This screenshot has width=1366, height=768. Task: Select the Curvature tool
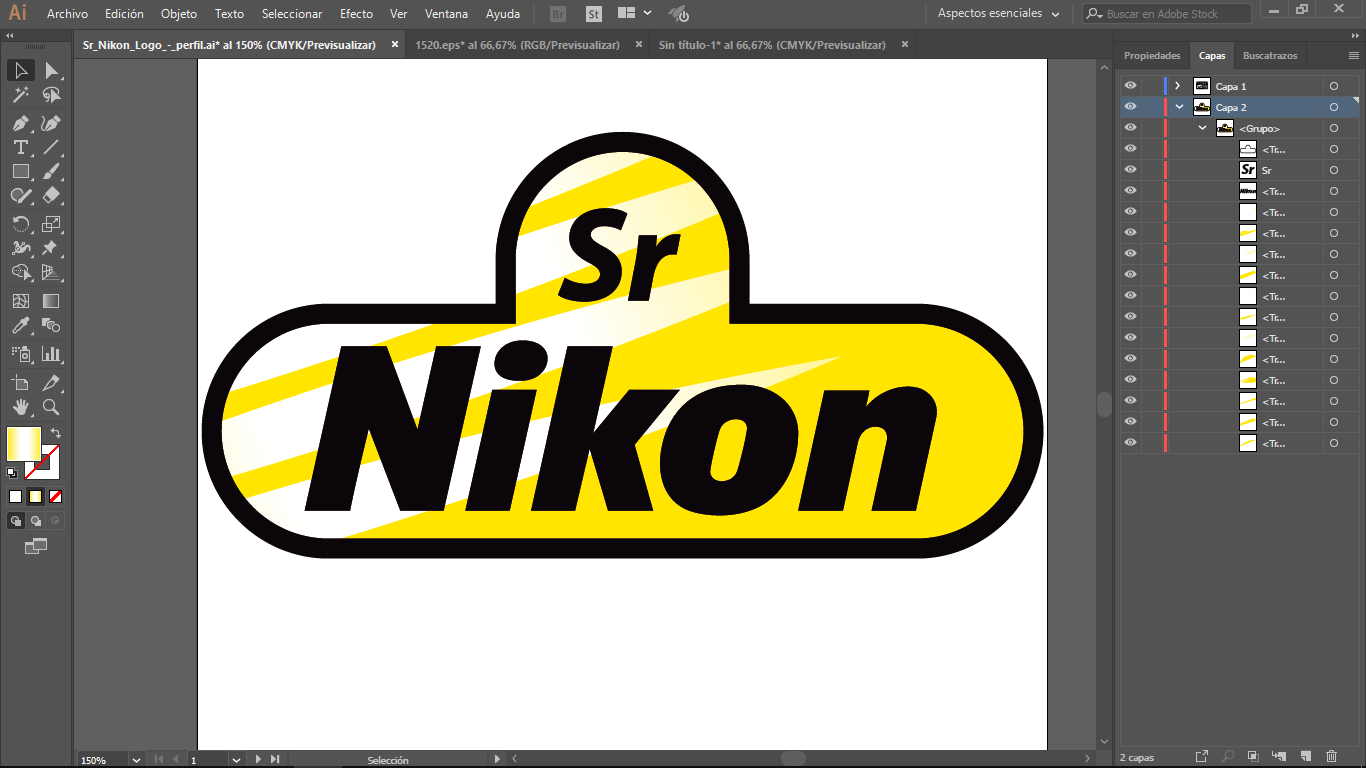tap(52, 123)
